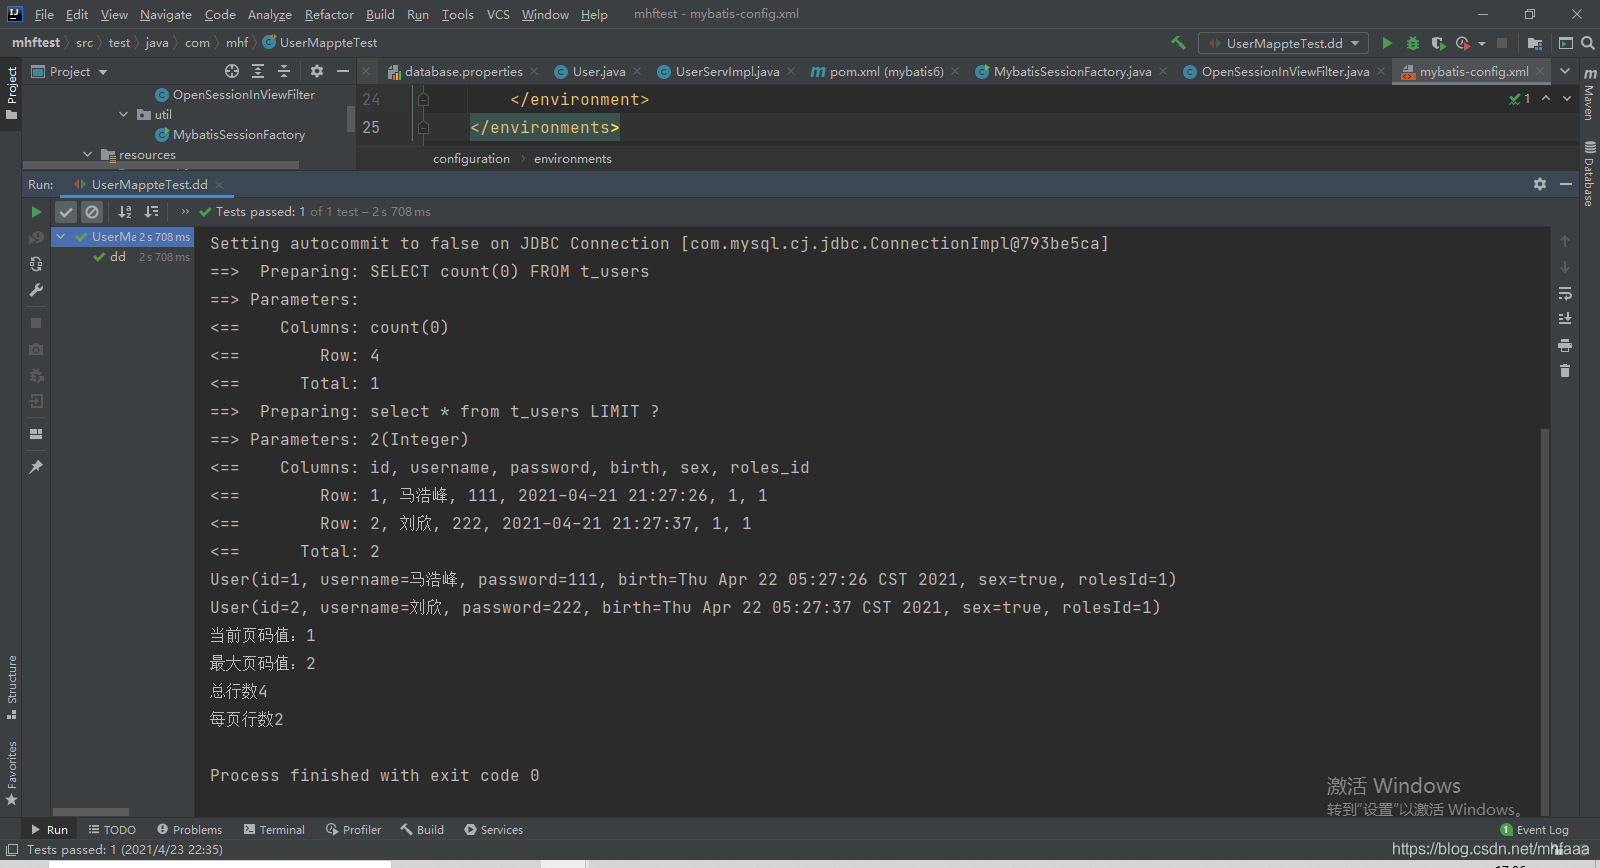Open Project panel settings gear
Screen dimensions: 1600x868
[x=317, y=71]
